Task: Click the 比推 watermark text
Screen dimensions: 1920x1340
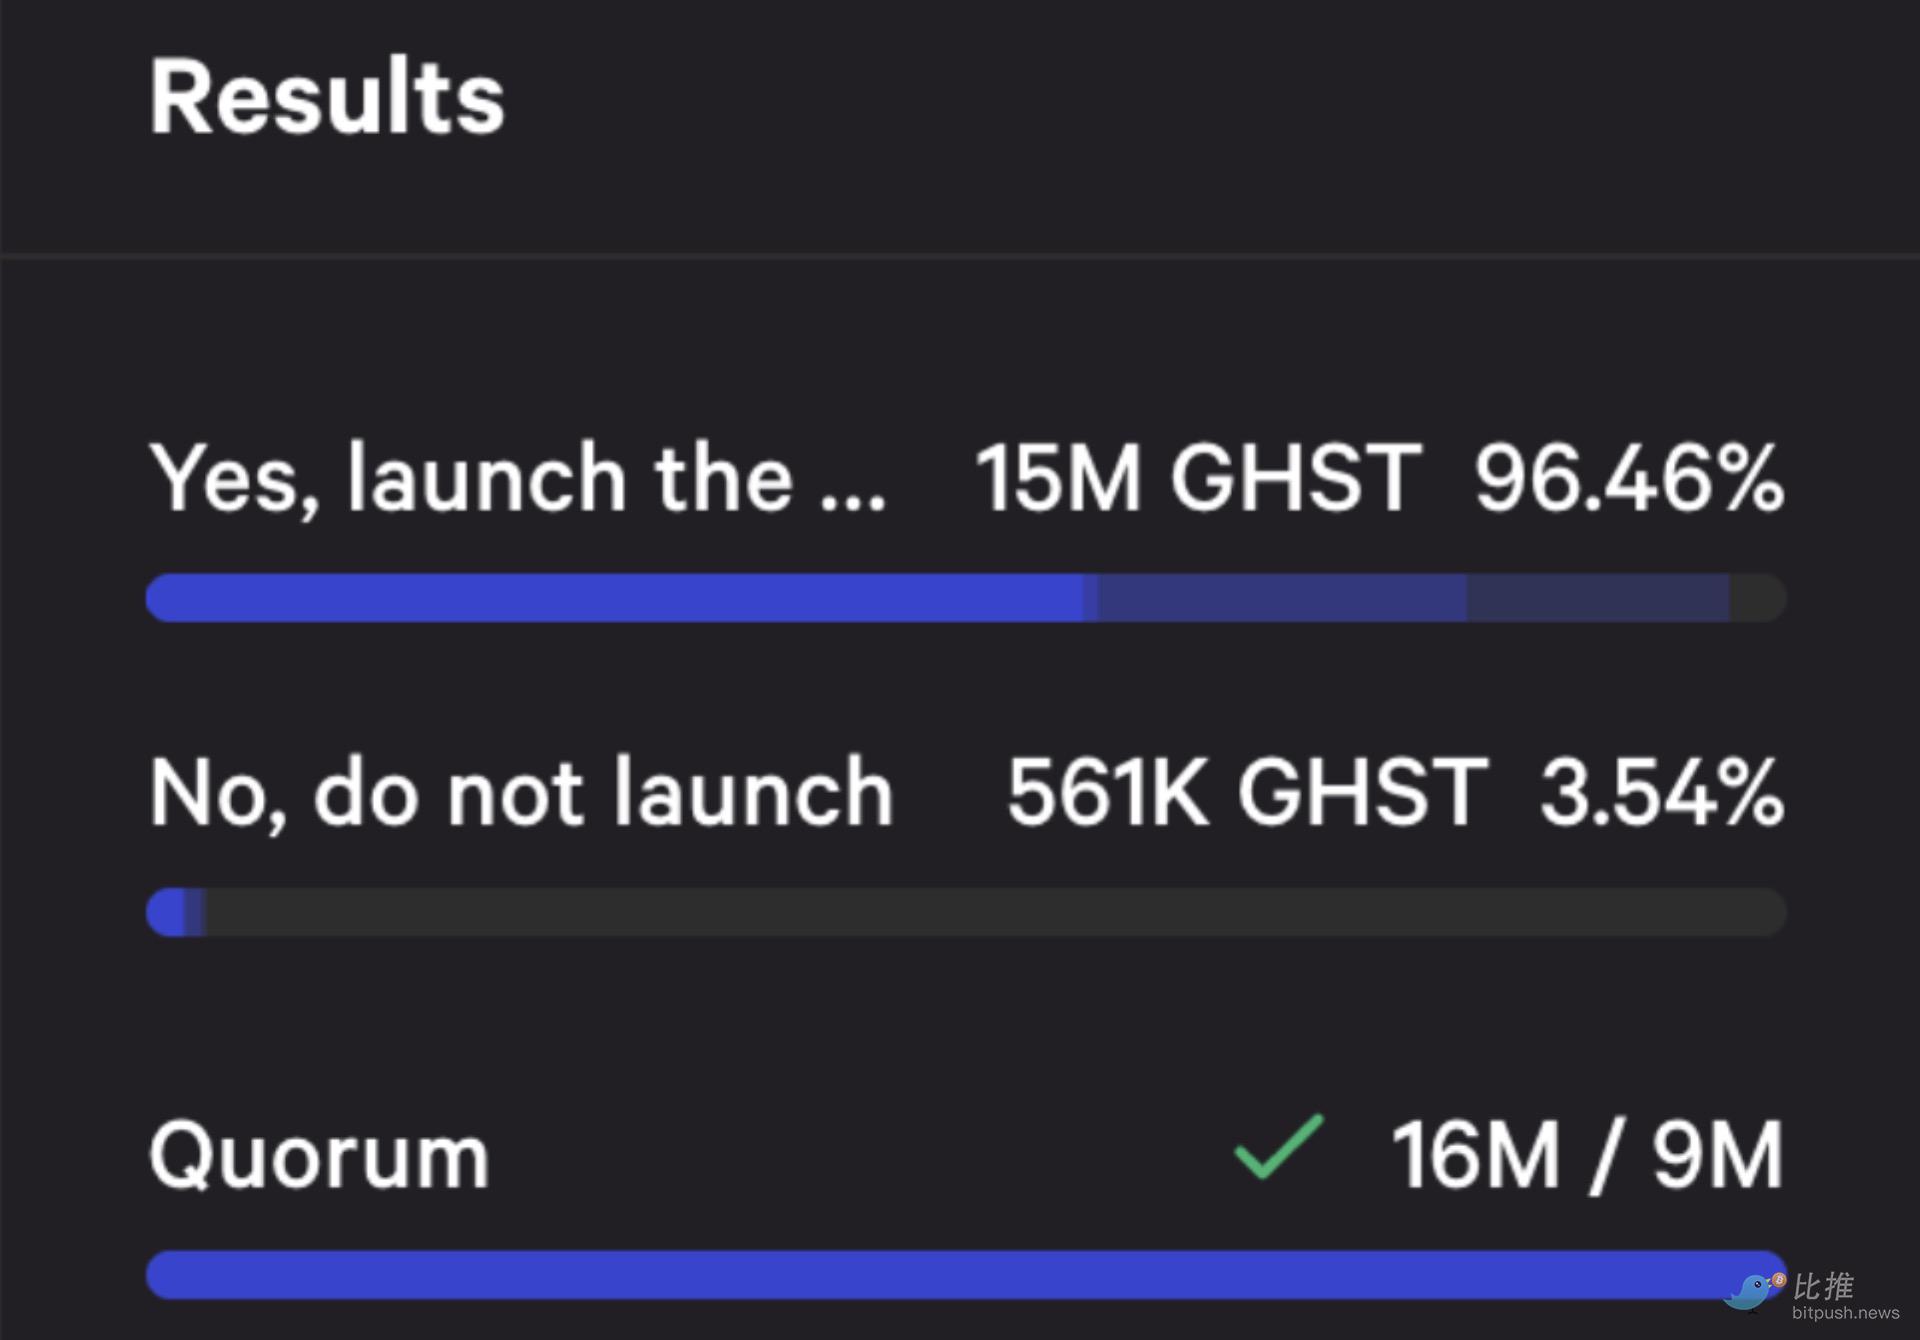Action: click(1823, 1286)
